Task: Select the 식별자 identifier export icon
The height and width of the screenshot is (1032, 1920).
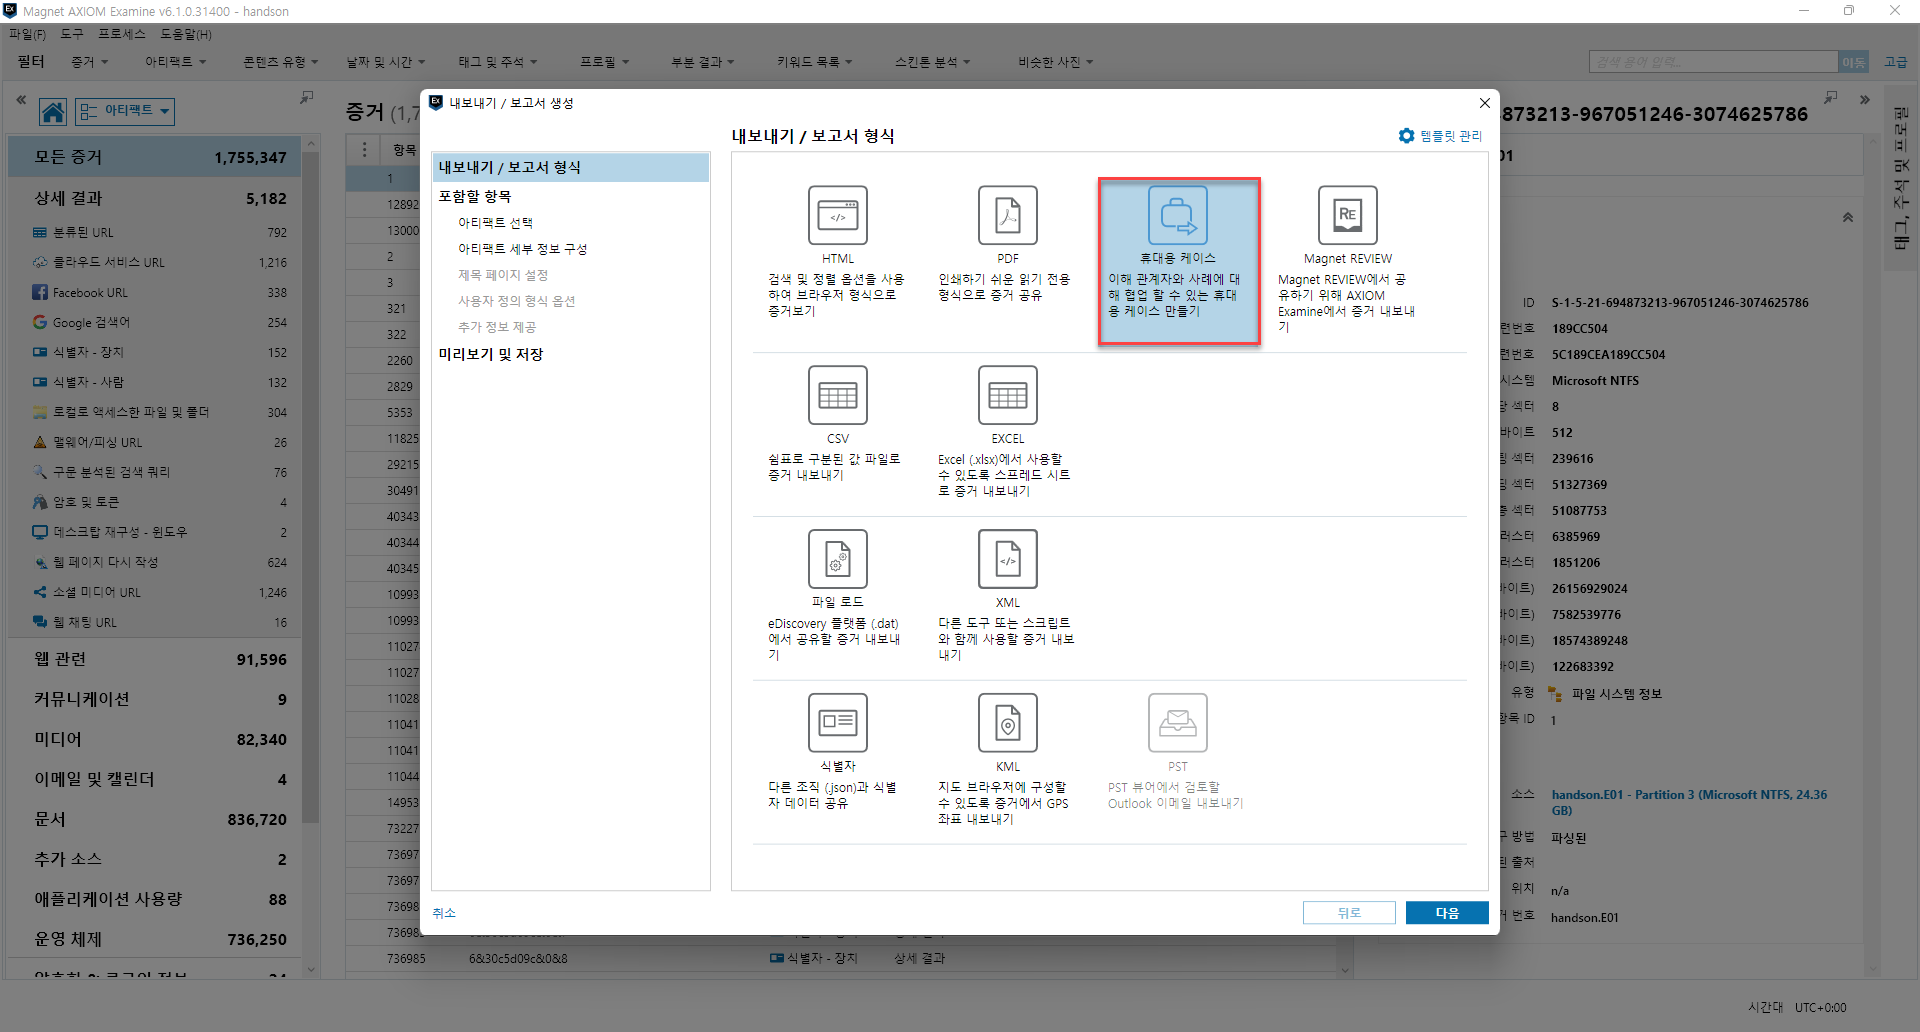Action: (x=837, y=723)
